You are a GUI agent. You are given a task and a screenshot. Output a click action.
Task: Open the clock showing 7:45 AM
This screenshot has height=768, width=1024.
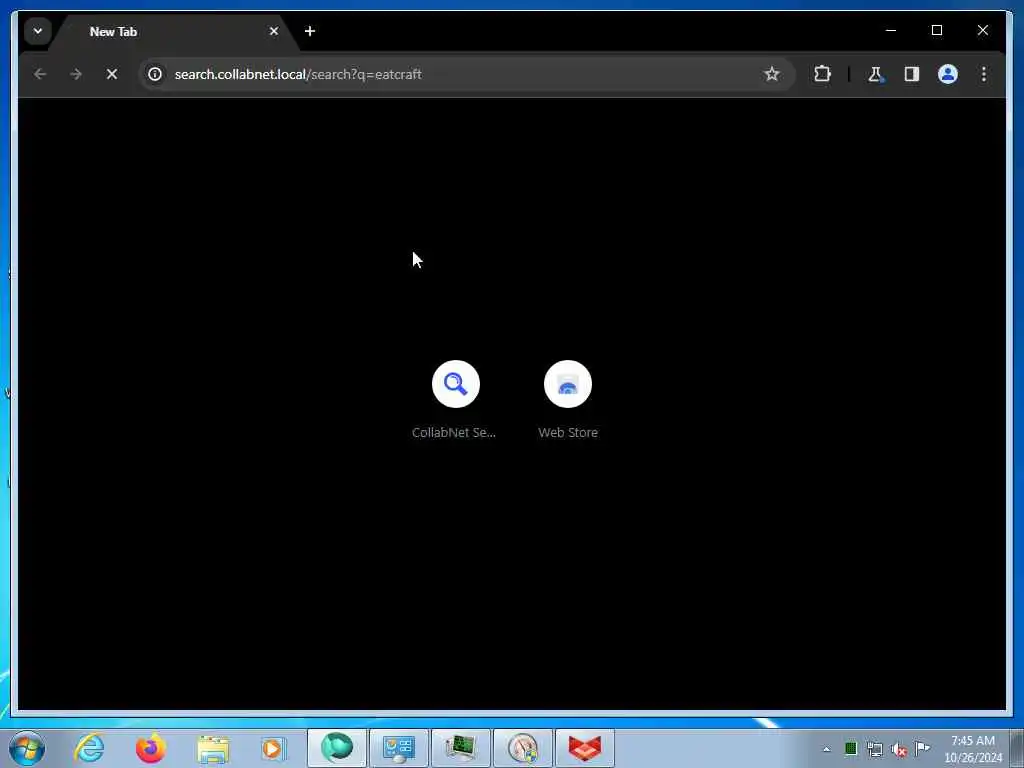(x=973, y=749)
